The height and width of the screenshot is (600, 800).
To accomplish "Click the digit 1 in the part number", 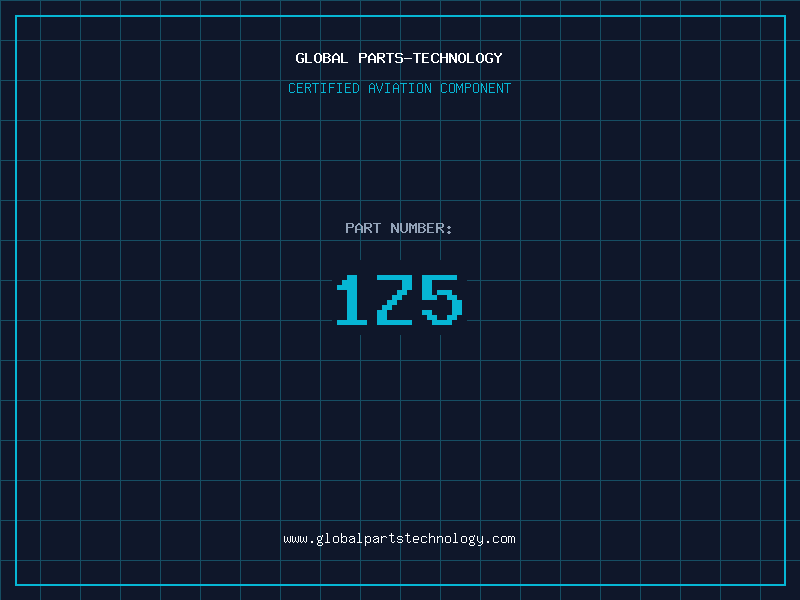I will pyautogui.click(x=350, y=300).
